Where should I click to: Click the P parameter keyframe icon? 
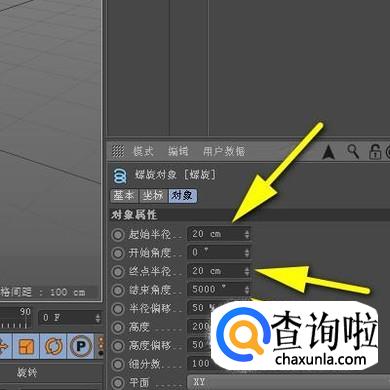pos(80,346)
